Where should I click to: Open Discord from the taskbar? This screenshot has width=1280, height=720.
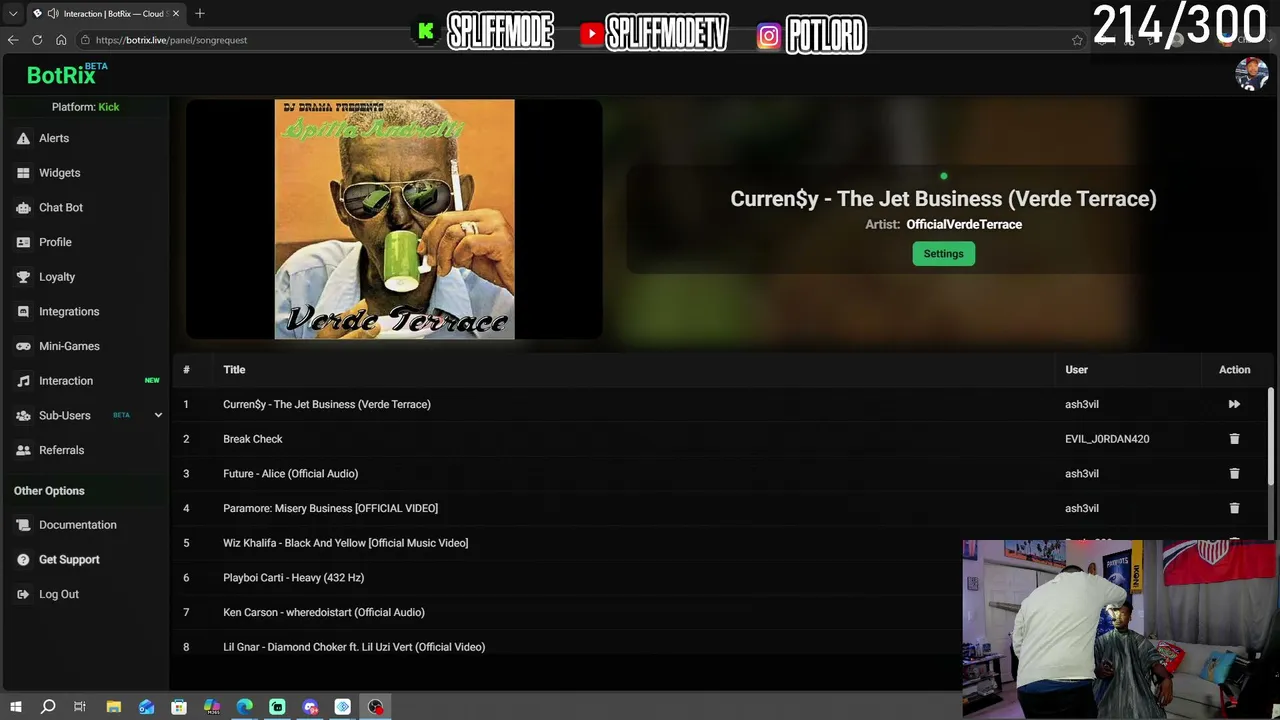310,707
